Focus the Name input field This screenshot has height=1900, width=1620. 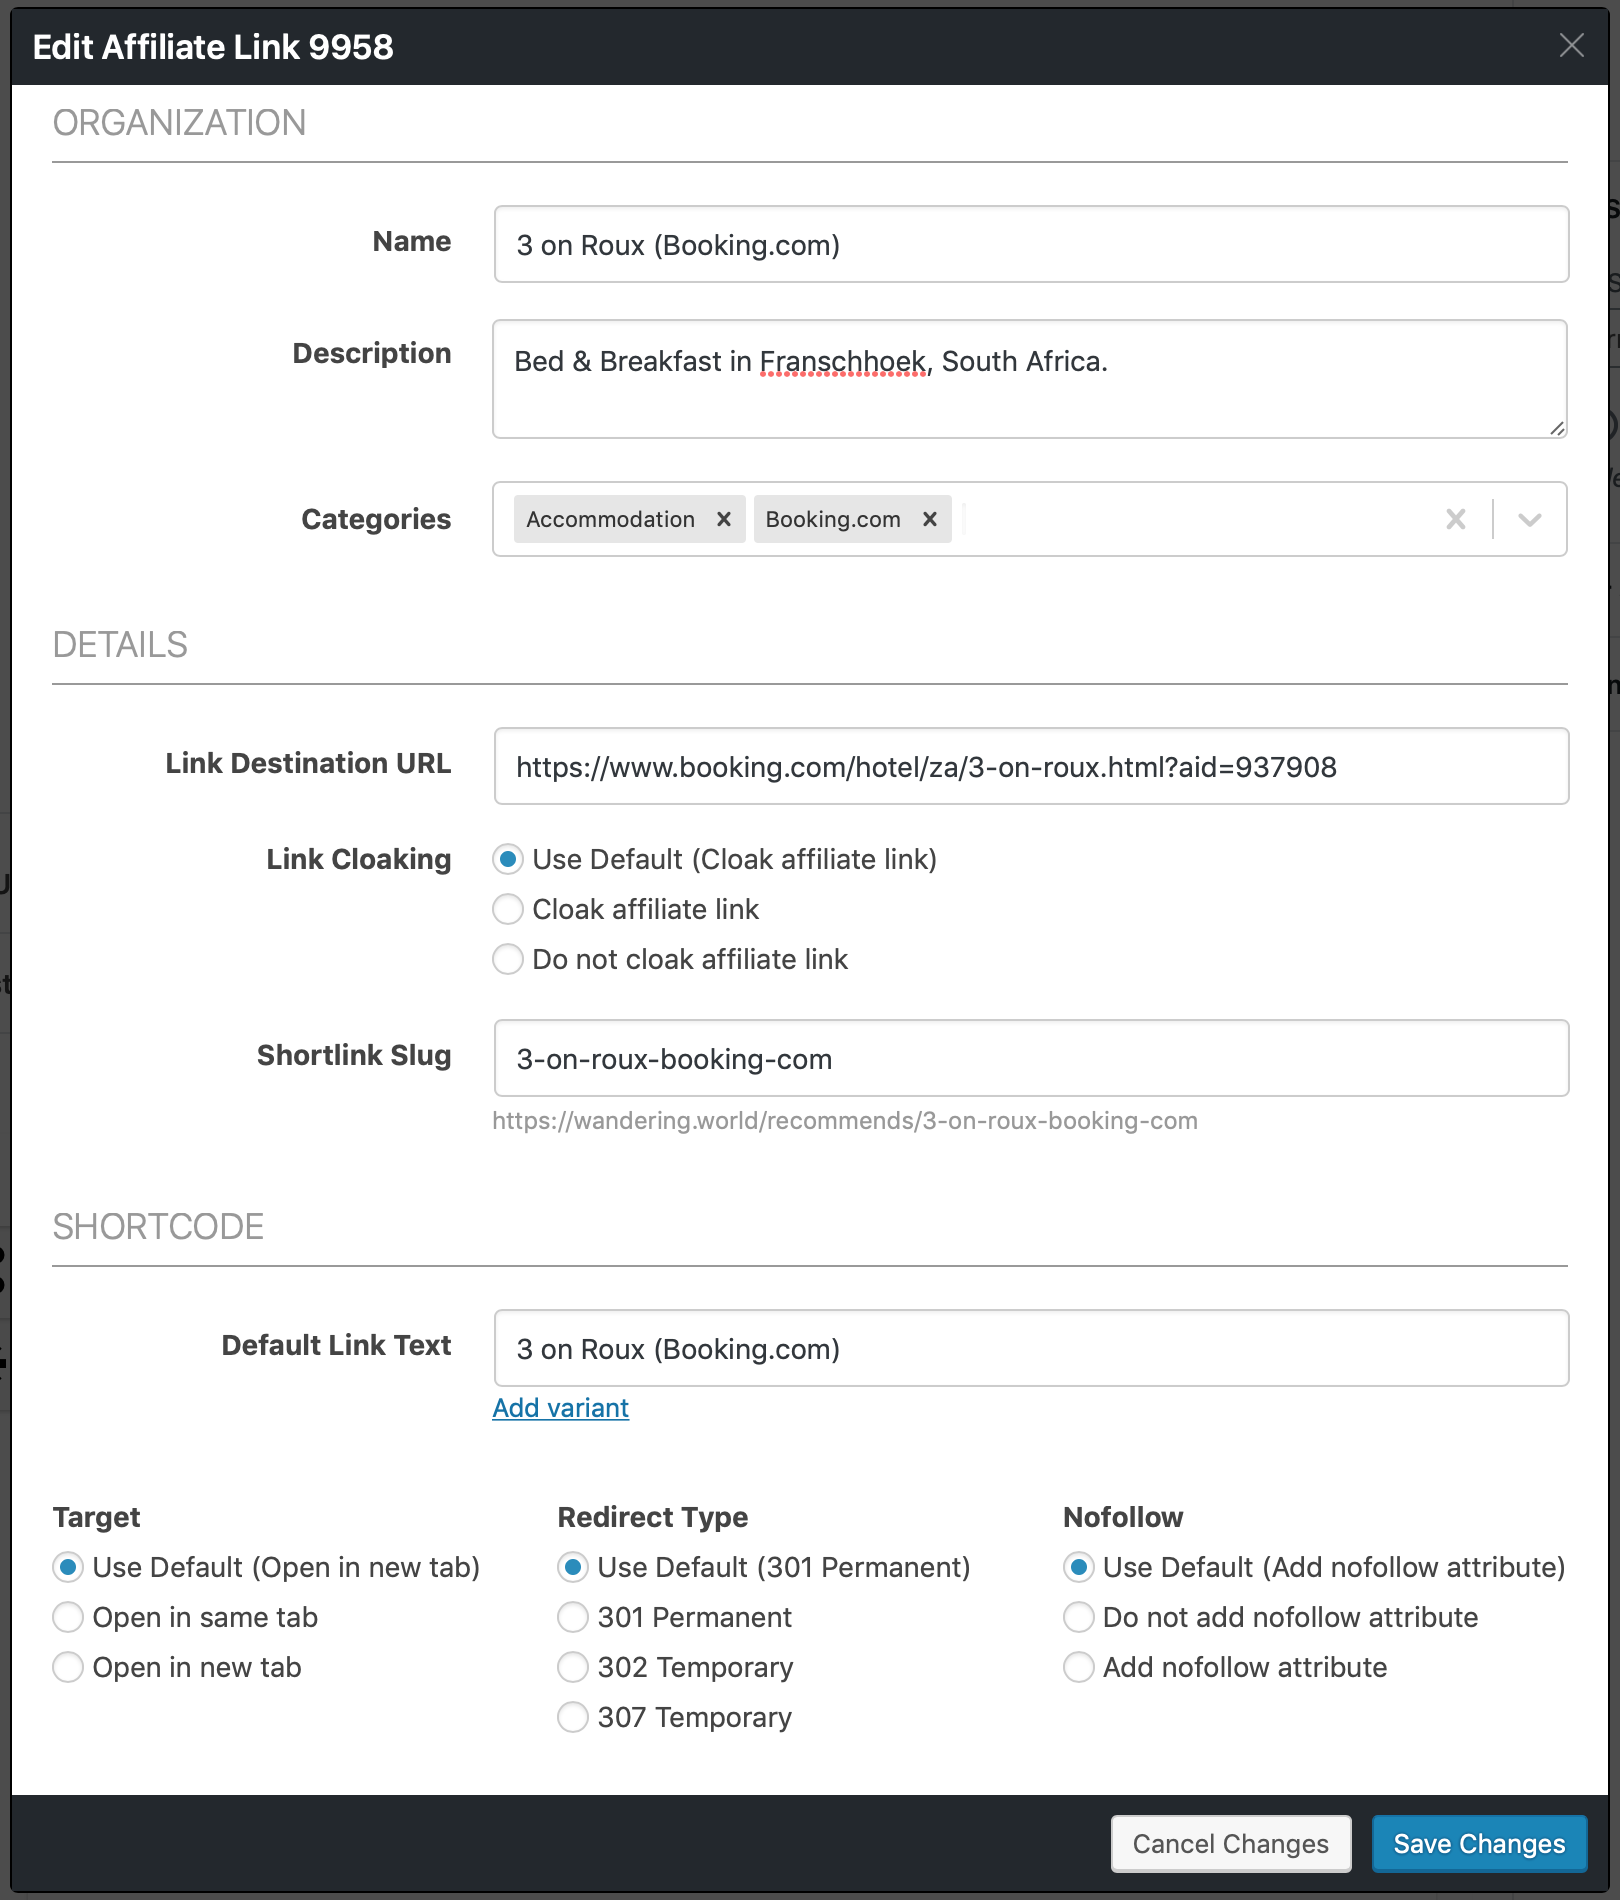(1030, 245)
